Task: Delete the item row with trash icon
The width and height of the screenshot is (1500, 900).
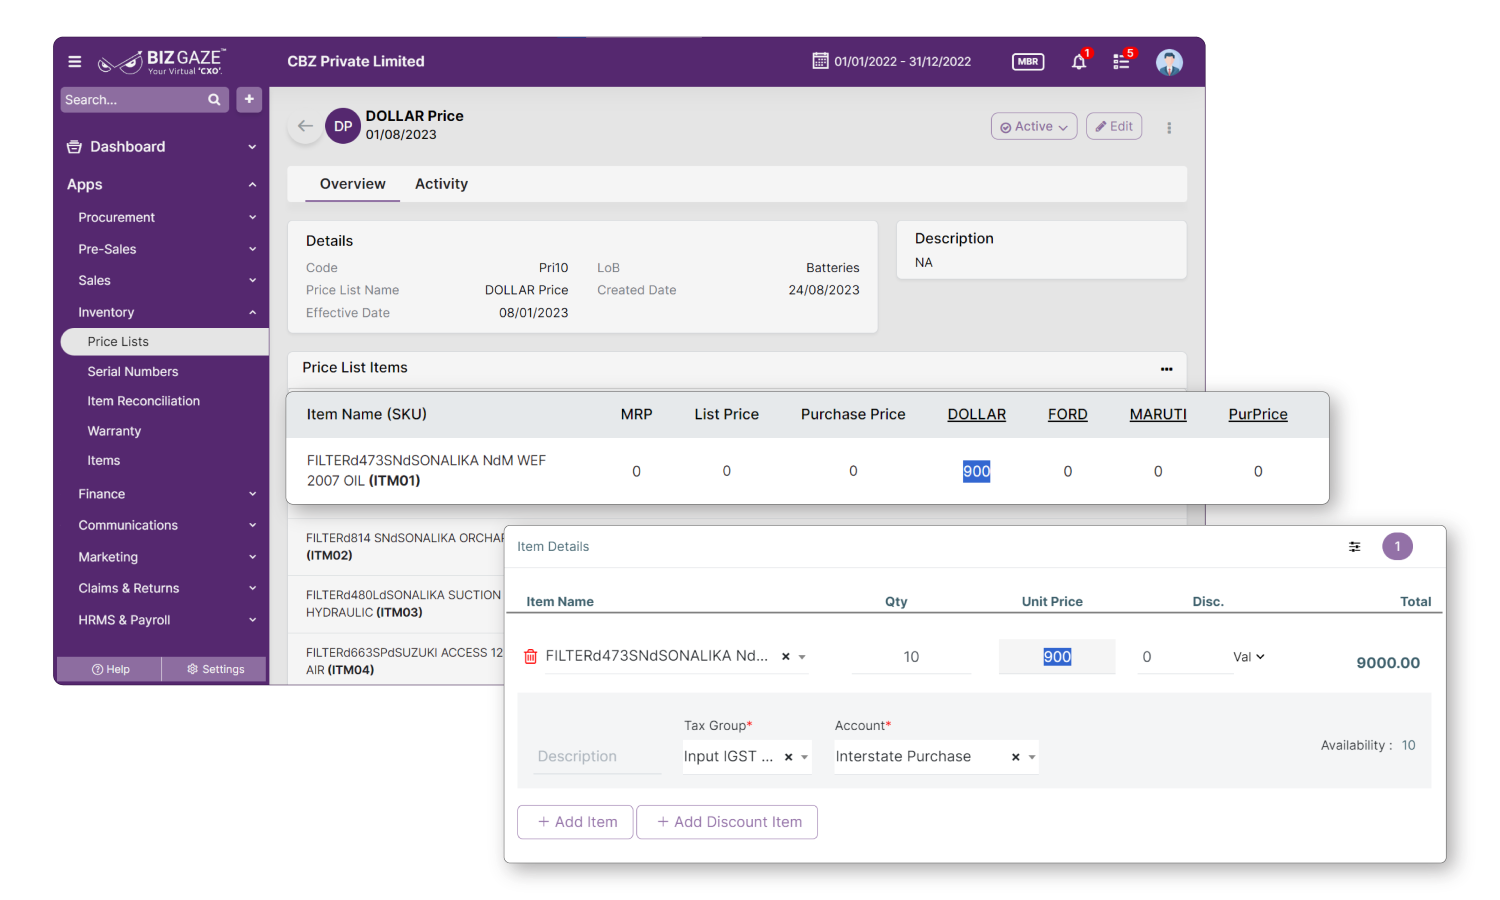Action: click(531, 657)
